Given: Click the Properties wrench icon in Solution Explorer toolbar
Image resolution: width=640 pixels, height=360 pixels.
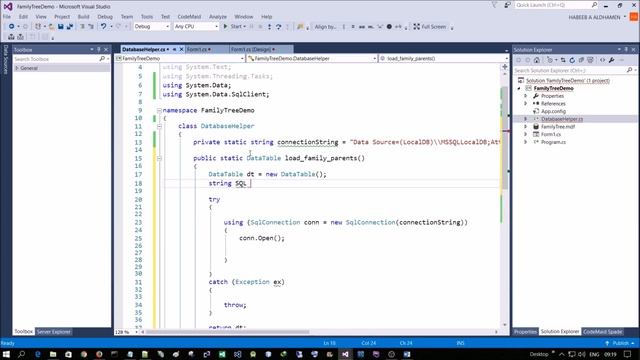Looking at the screenshot, I should tap(611, 60).
